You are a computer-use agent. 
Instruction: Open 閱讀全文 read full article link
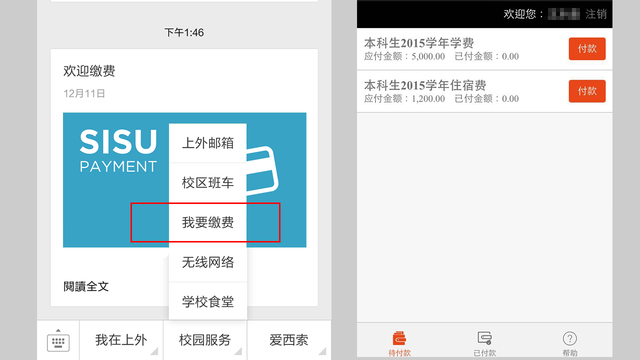(86, 286)
